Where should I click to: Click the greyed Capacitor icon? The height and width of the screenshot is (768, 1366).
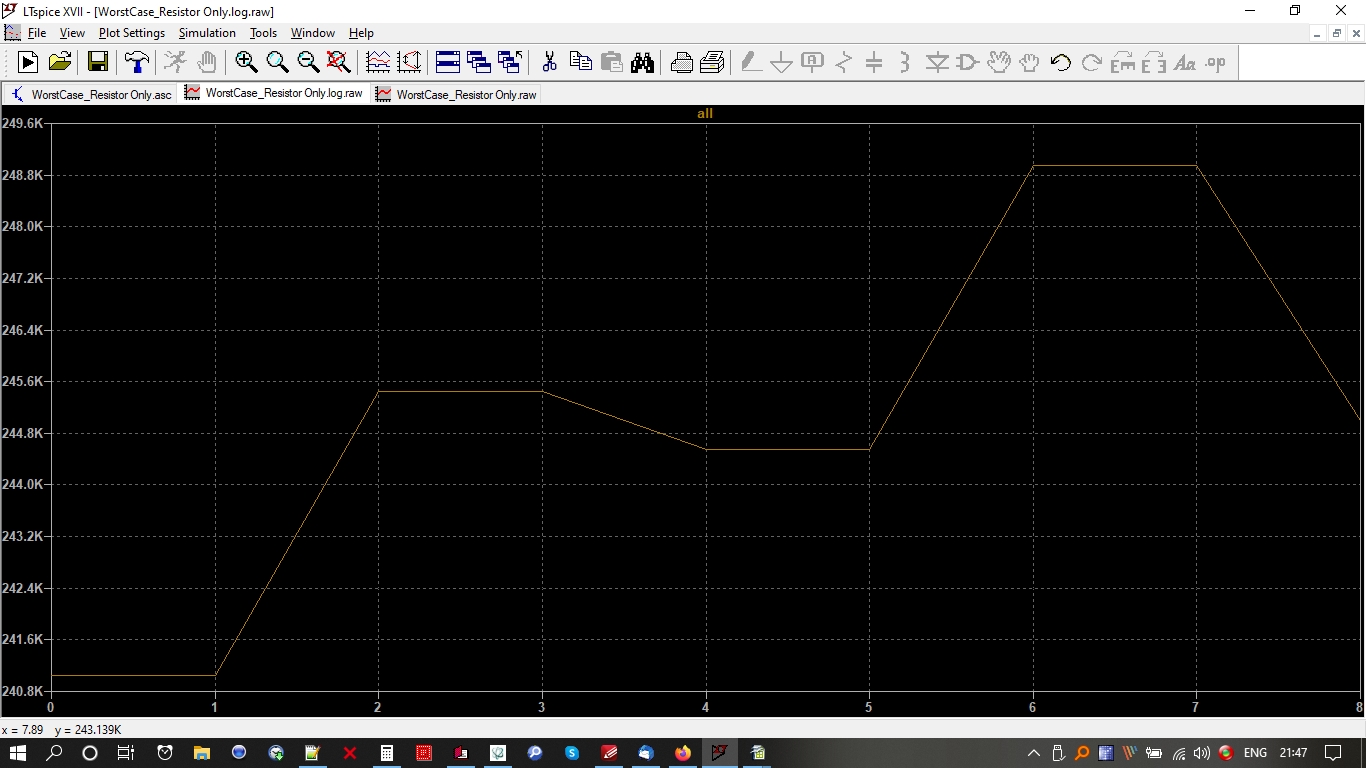[x=874, y=62]
